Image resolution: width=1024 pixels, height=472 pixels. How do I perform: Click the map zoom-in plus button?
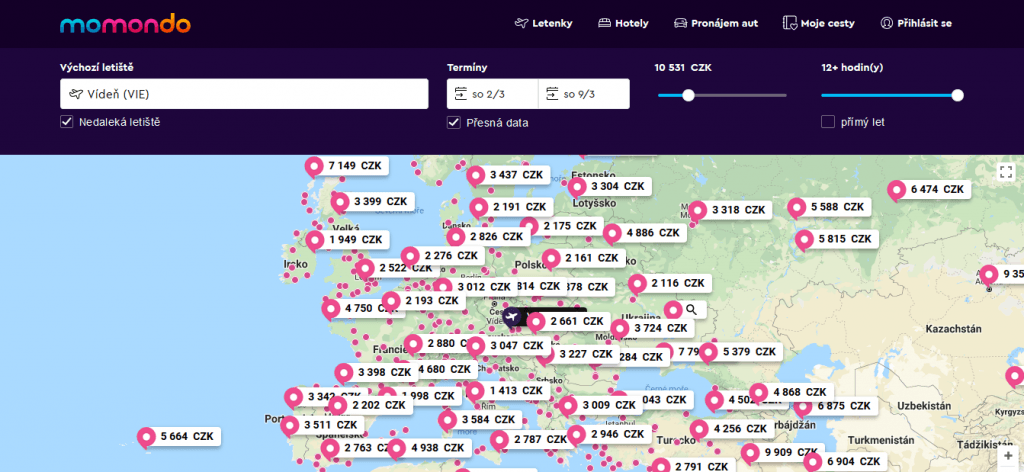(1006, 453)
